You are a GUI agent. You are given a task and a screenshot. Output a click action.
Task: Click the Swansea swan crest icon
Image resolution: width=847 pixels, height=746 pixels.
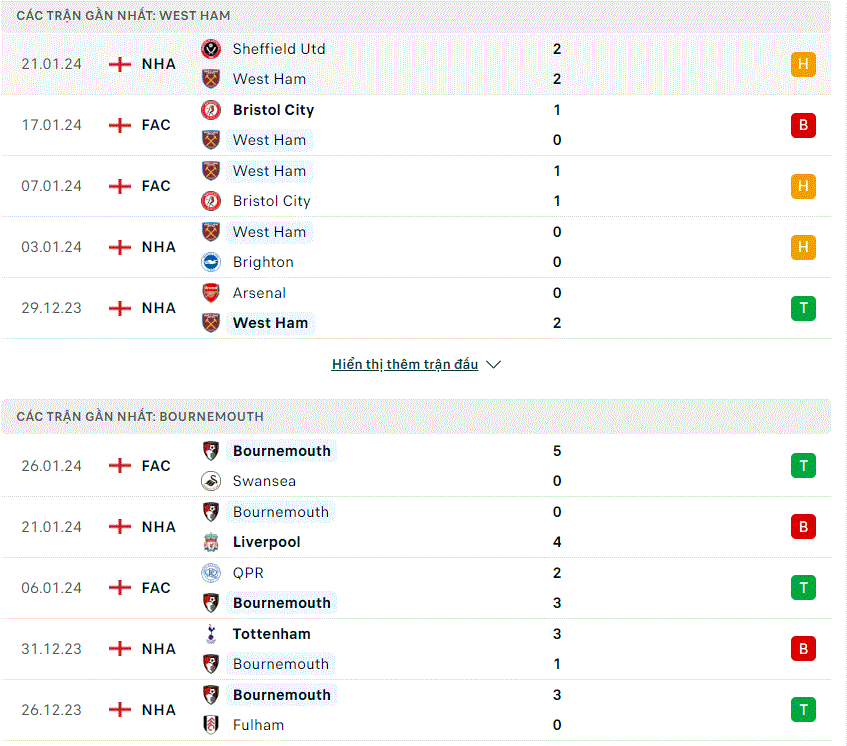(211, 481)
